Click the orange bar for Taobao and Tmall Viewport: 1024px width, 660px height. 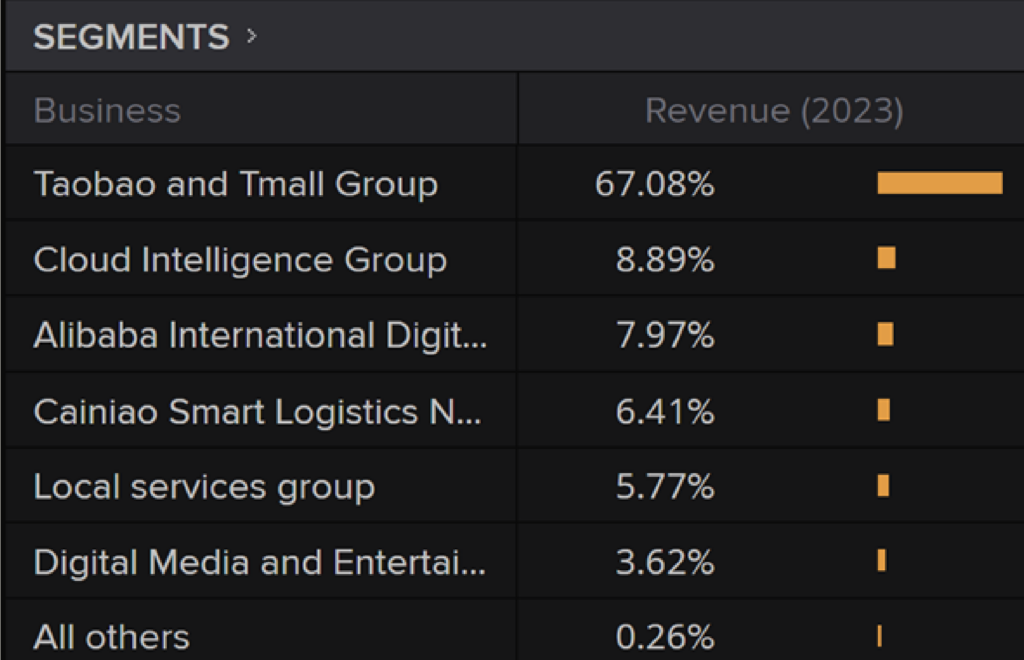(x=940, y=183)
